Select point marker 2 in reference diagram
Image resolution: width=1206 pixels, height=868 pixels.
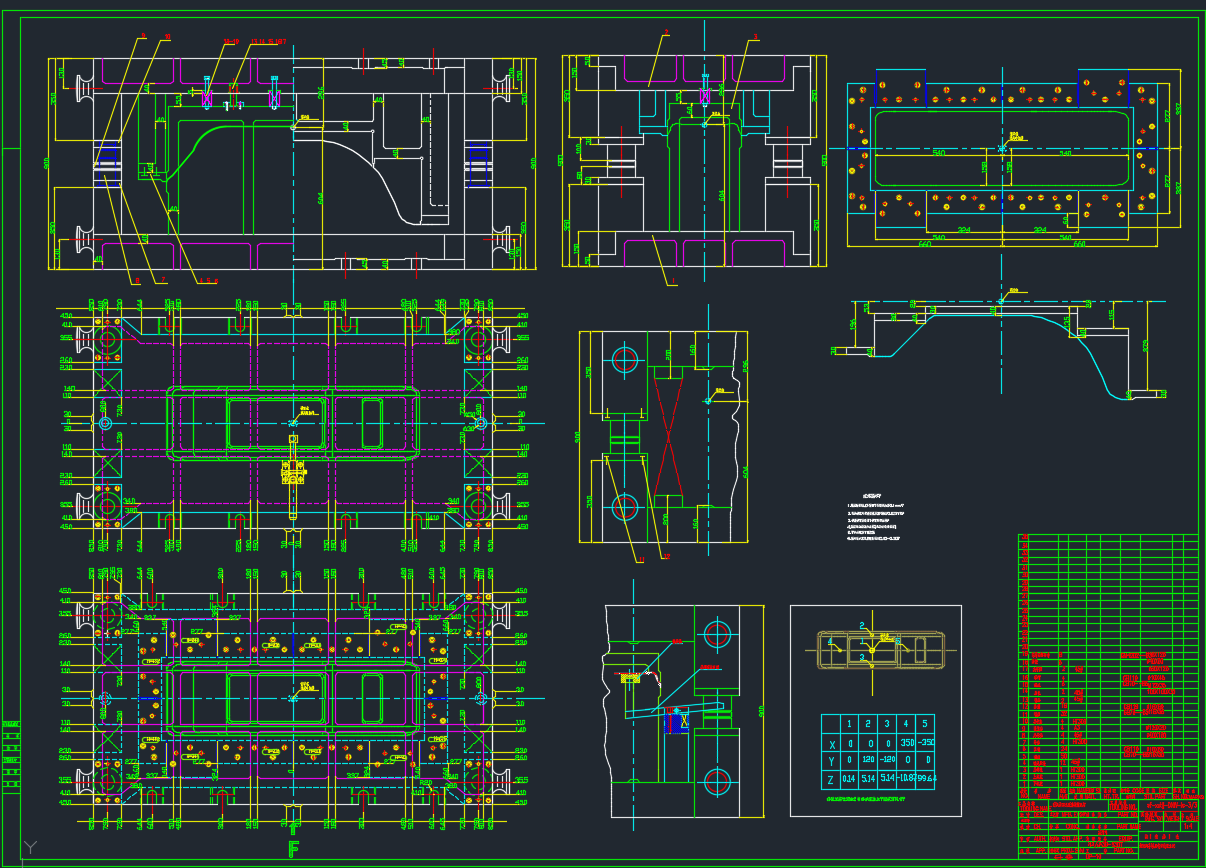click(861, 626)
